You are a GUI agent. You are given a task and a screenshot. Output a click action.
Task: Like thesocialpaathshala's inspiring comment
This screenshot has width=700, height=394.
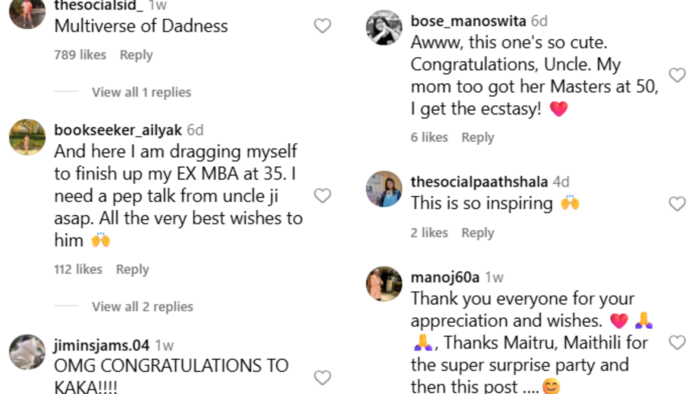tap(677, 203)
